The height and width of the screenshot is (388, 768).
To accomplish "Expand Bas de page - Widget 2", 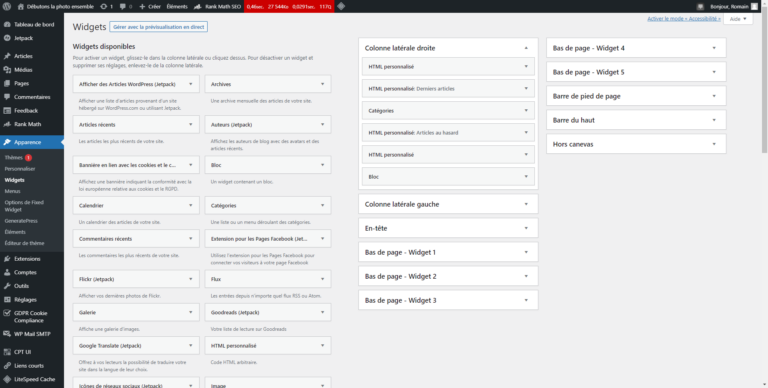I will tap(526, 276).
